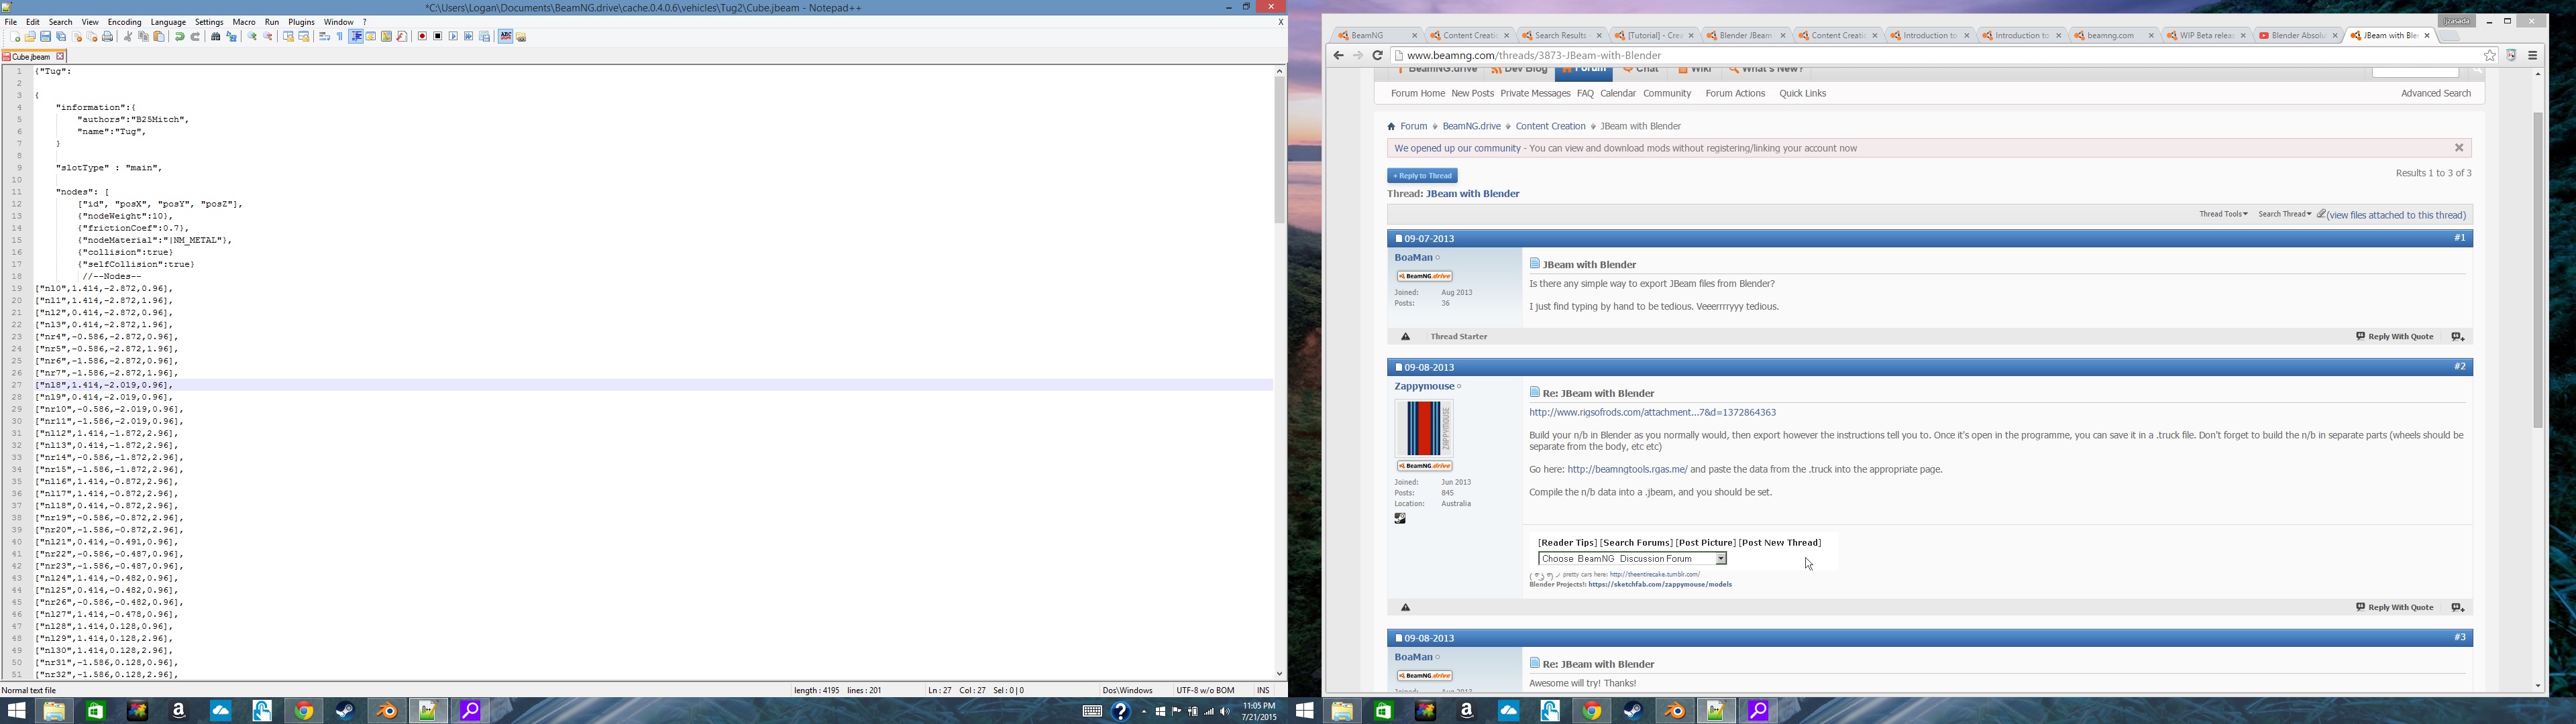This screenshot has height=724, width=2576.
Task: Toggle Word Wrap in the Notepad++ toolbar
Action: click(324, 37)
